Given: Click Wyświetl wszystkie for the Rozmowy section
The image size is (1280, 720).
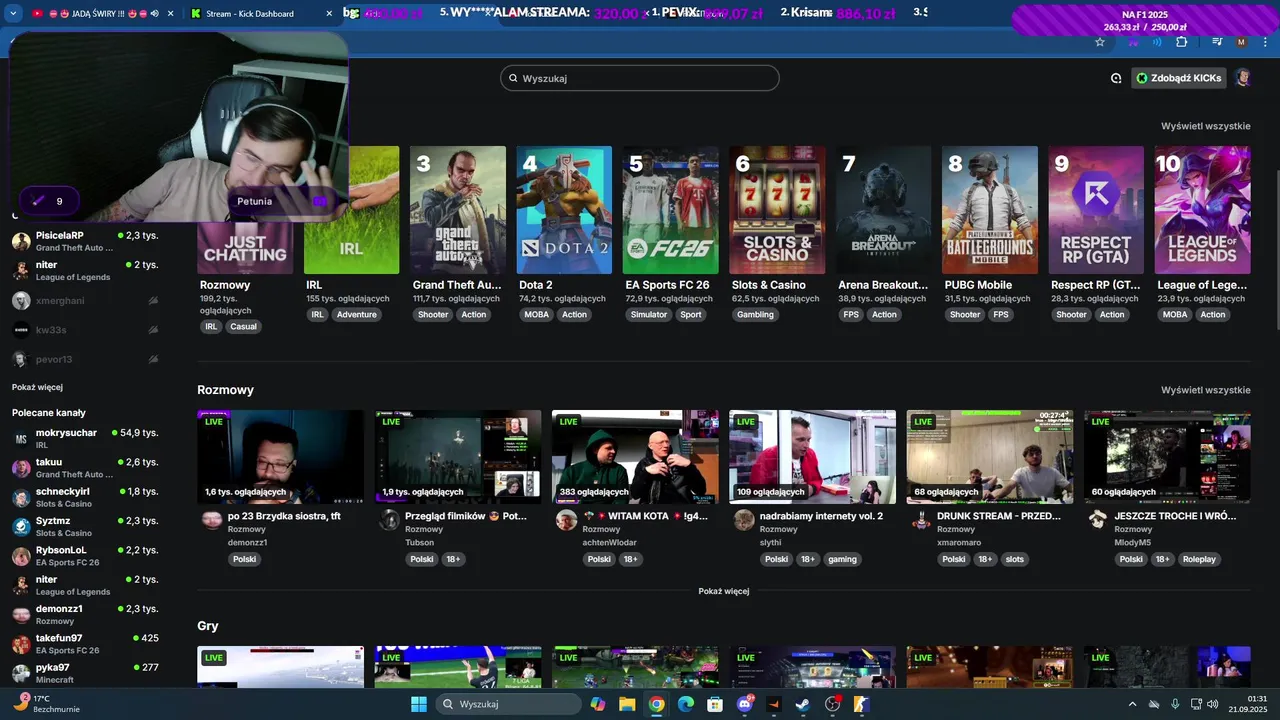Looking at the screenshot, I should [1206, 390].
